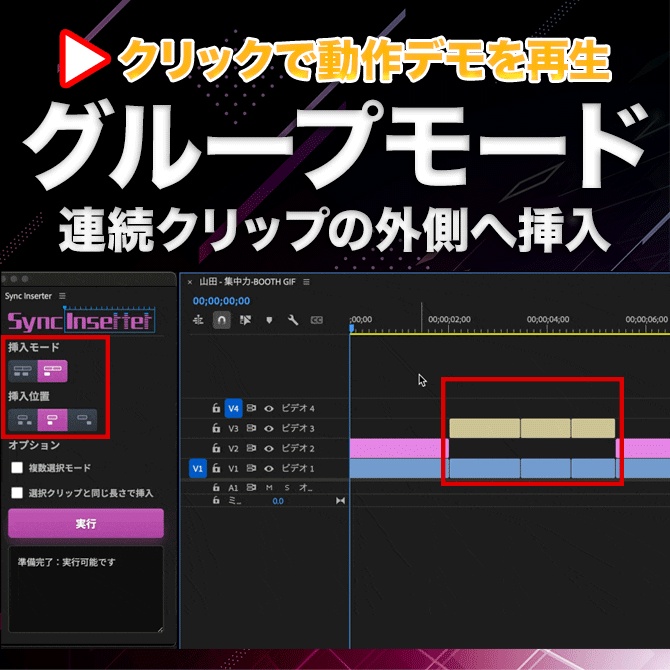
Task: Enable the 複数選択モード checkbox
Action: click(x=17, y=467)
